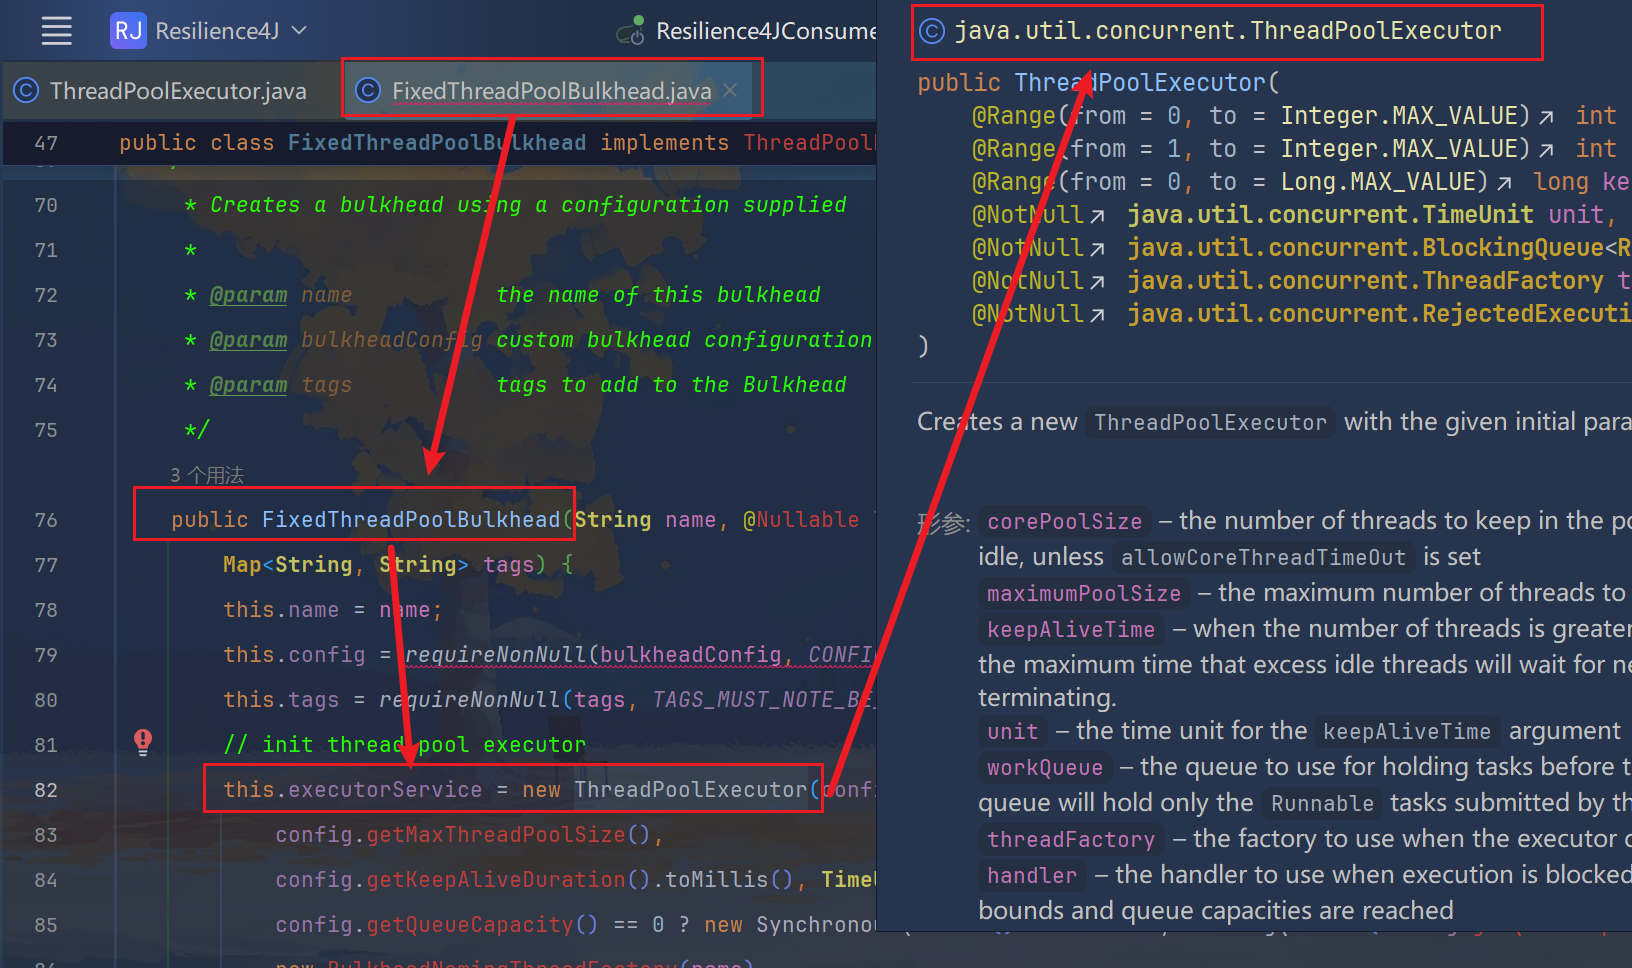Click handler parameter in docs

click(x=1032, y=875)
